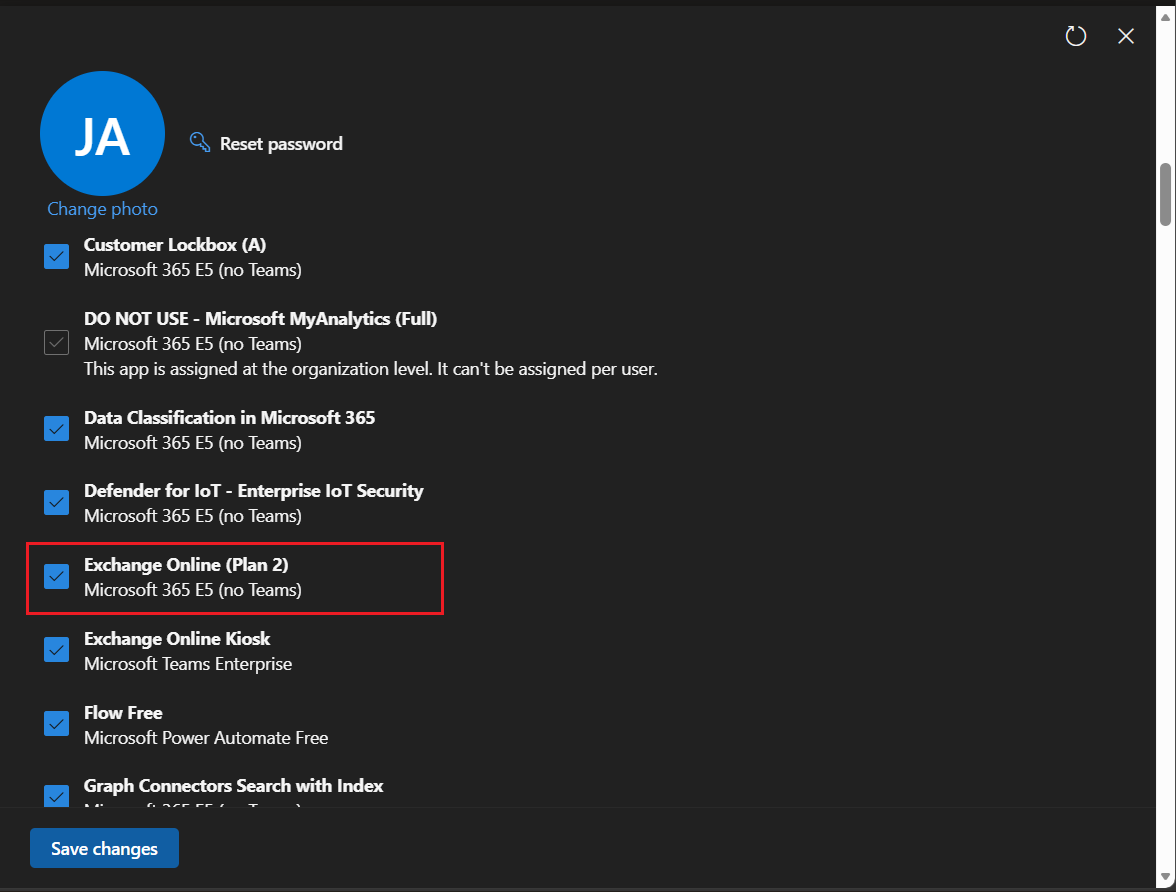Click the 'This app is assigned at the organization level' note

[370, 369]
